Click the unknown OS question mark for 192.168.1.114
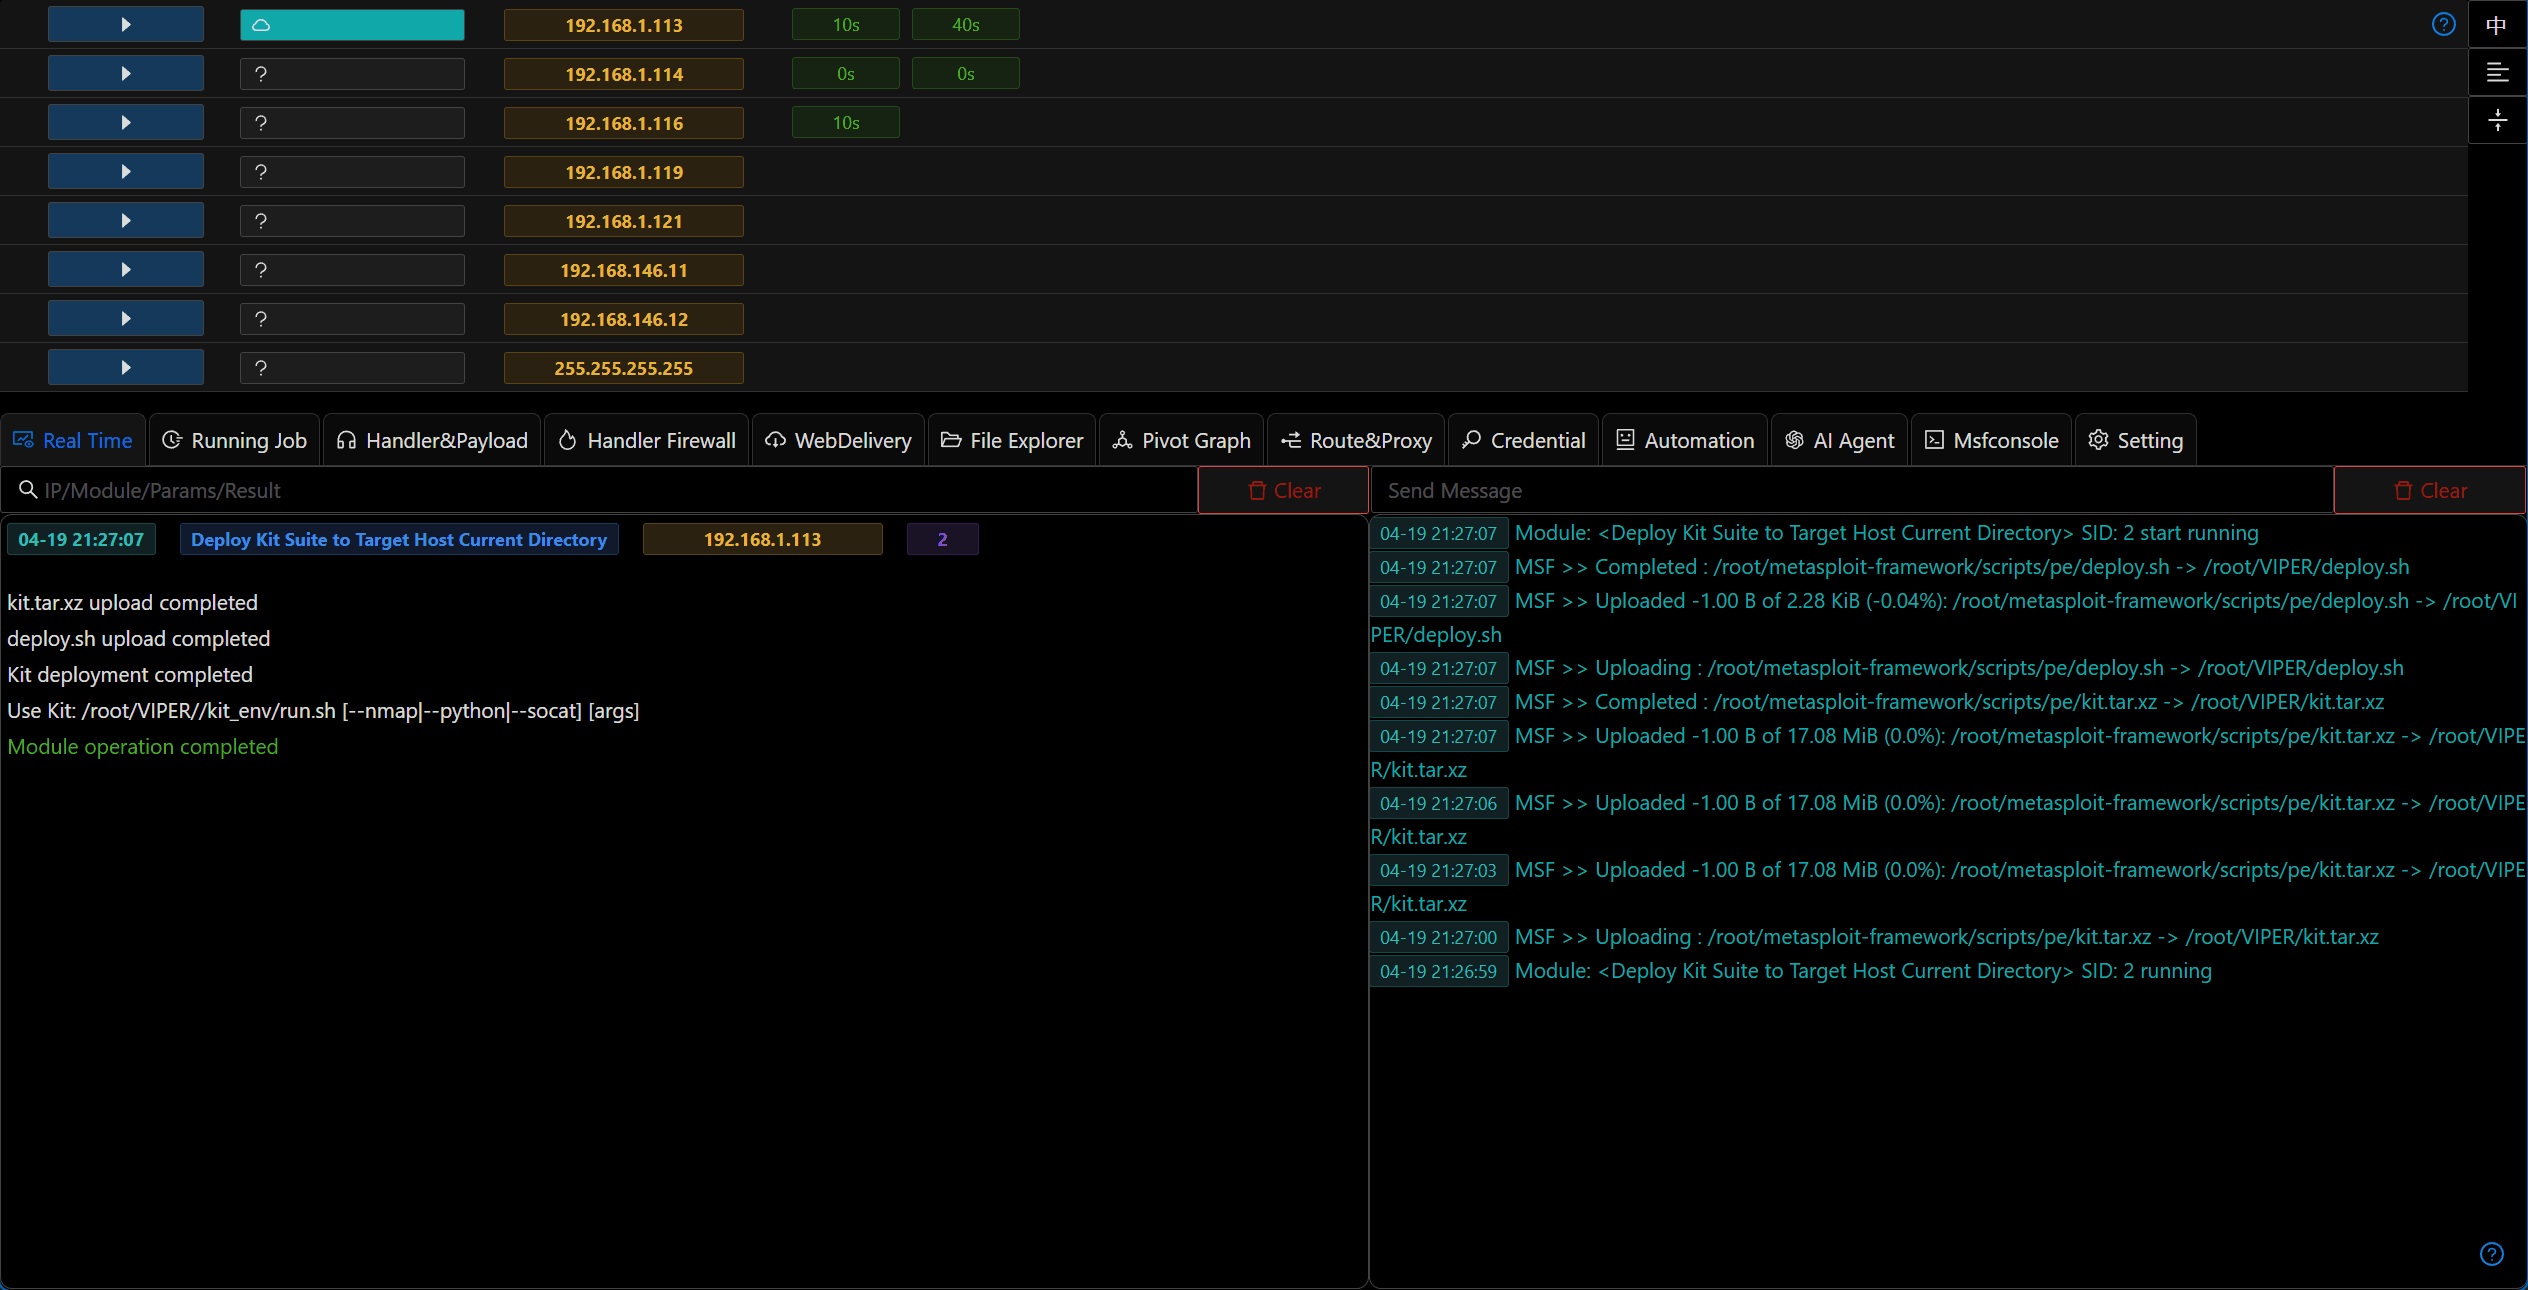Screen dimensions: 2528x1290 261,74
